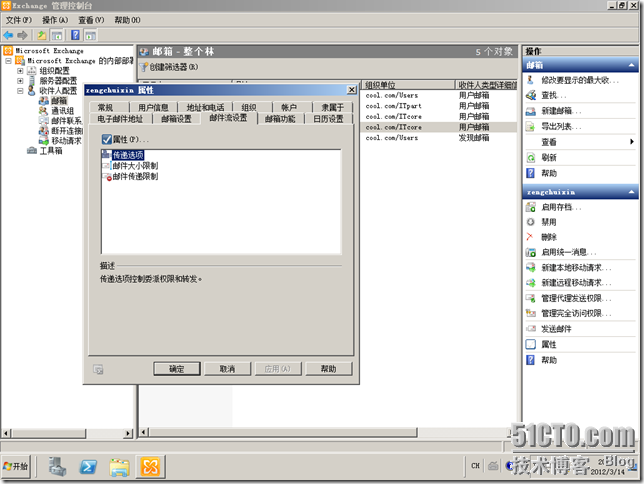Click 禁用 action for zengchuixin
This screenshot has width=644, height=484.
[x=548, y=222]
